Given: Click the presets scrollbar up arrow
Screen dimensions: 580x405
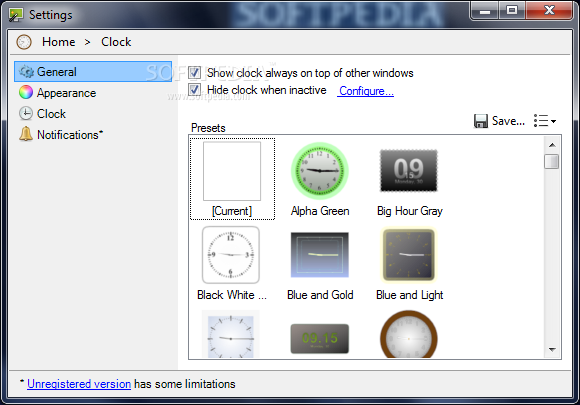Looking at the screenshot, I should pos(552,145).
